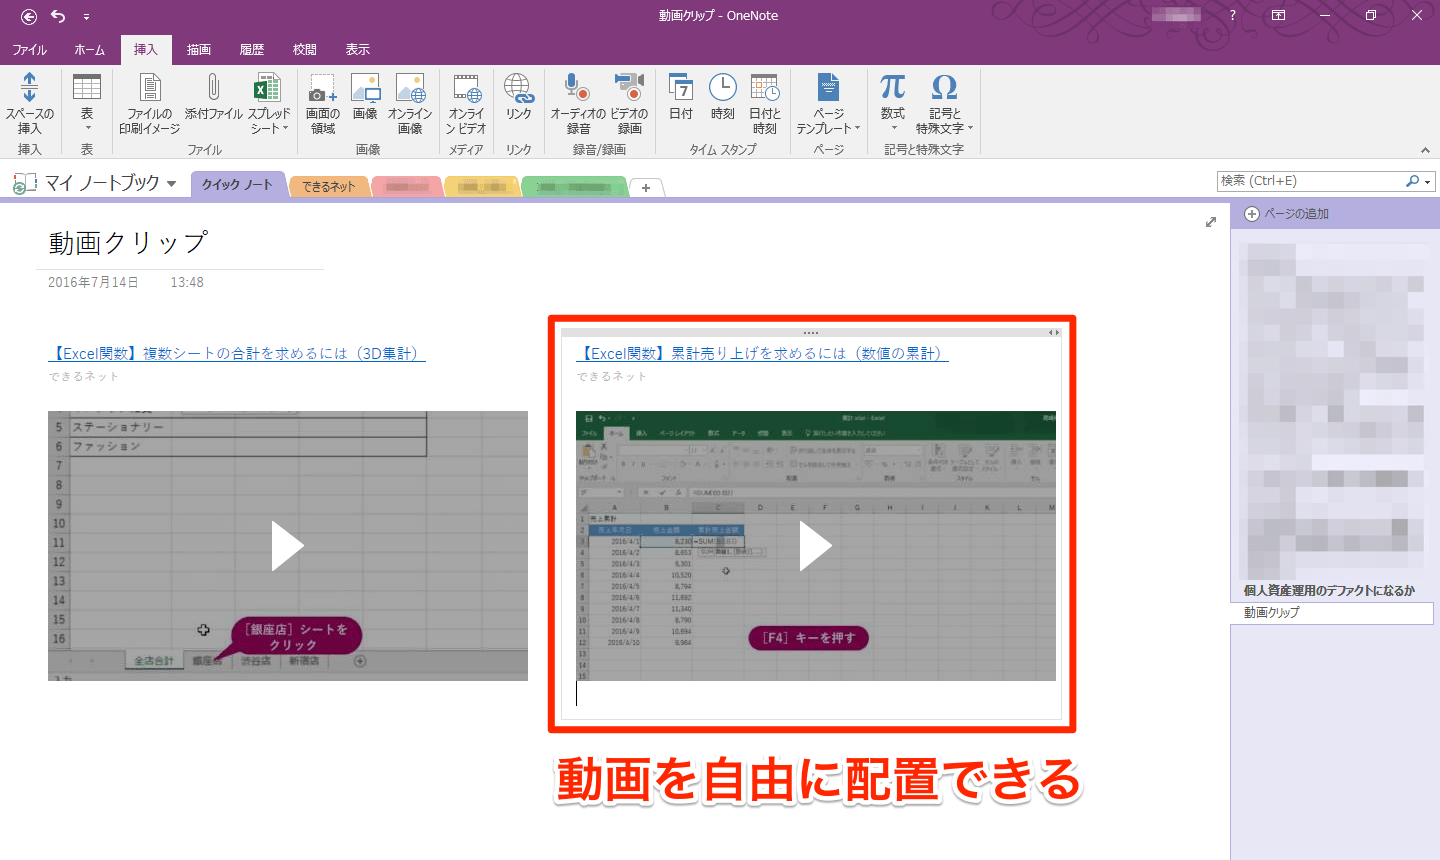
Task: Click the Online Video icon
Action: coord(467,88)
